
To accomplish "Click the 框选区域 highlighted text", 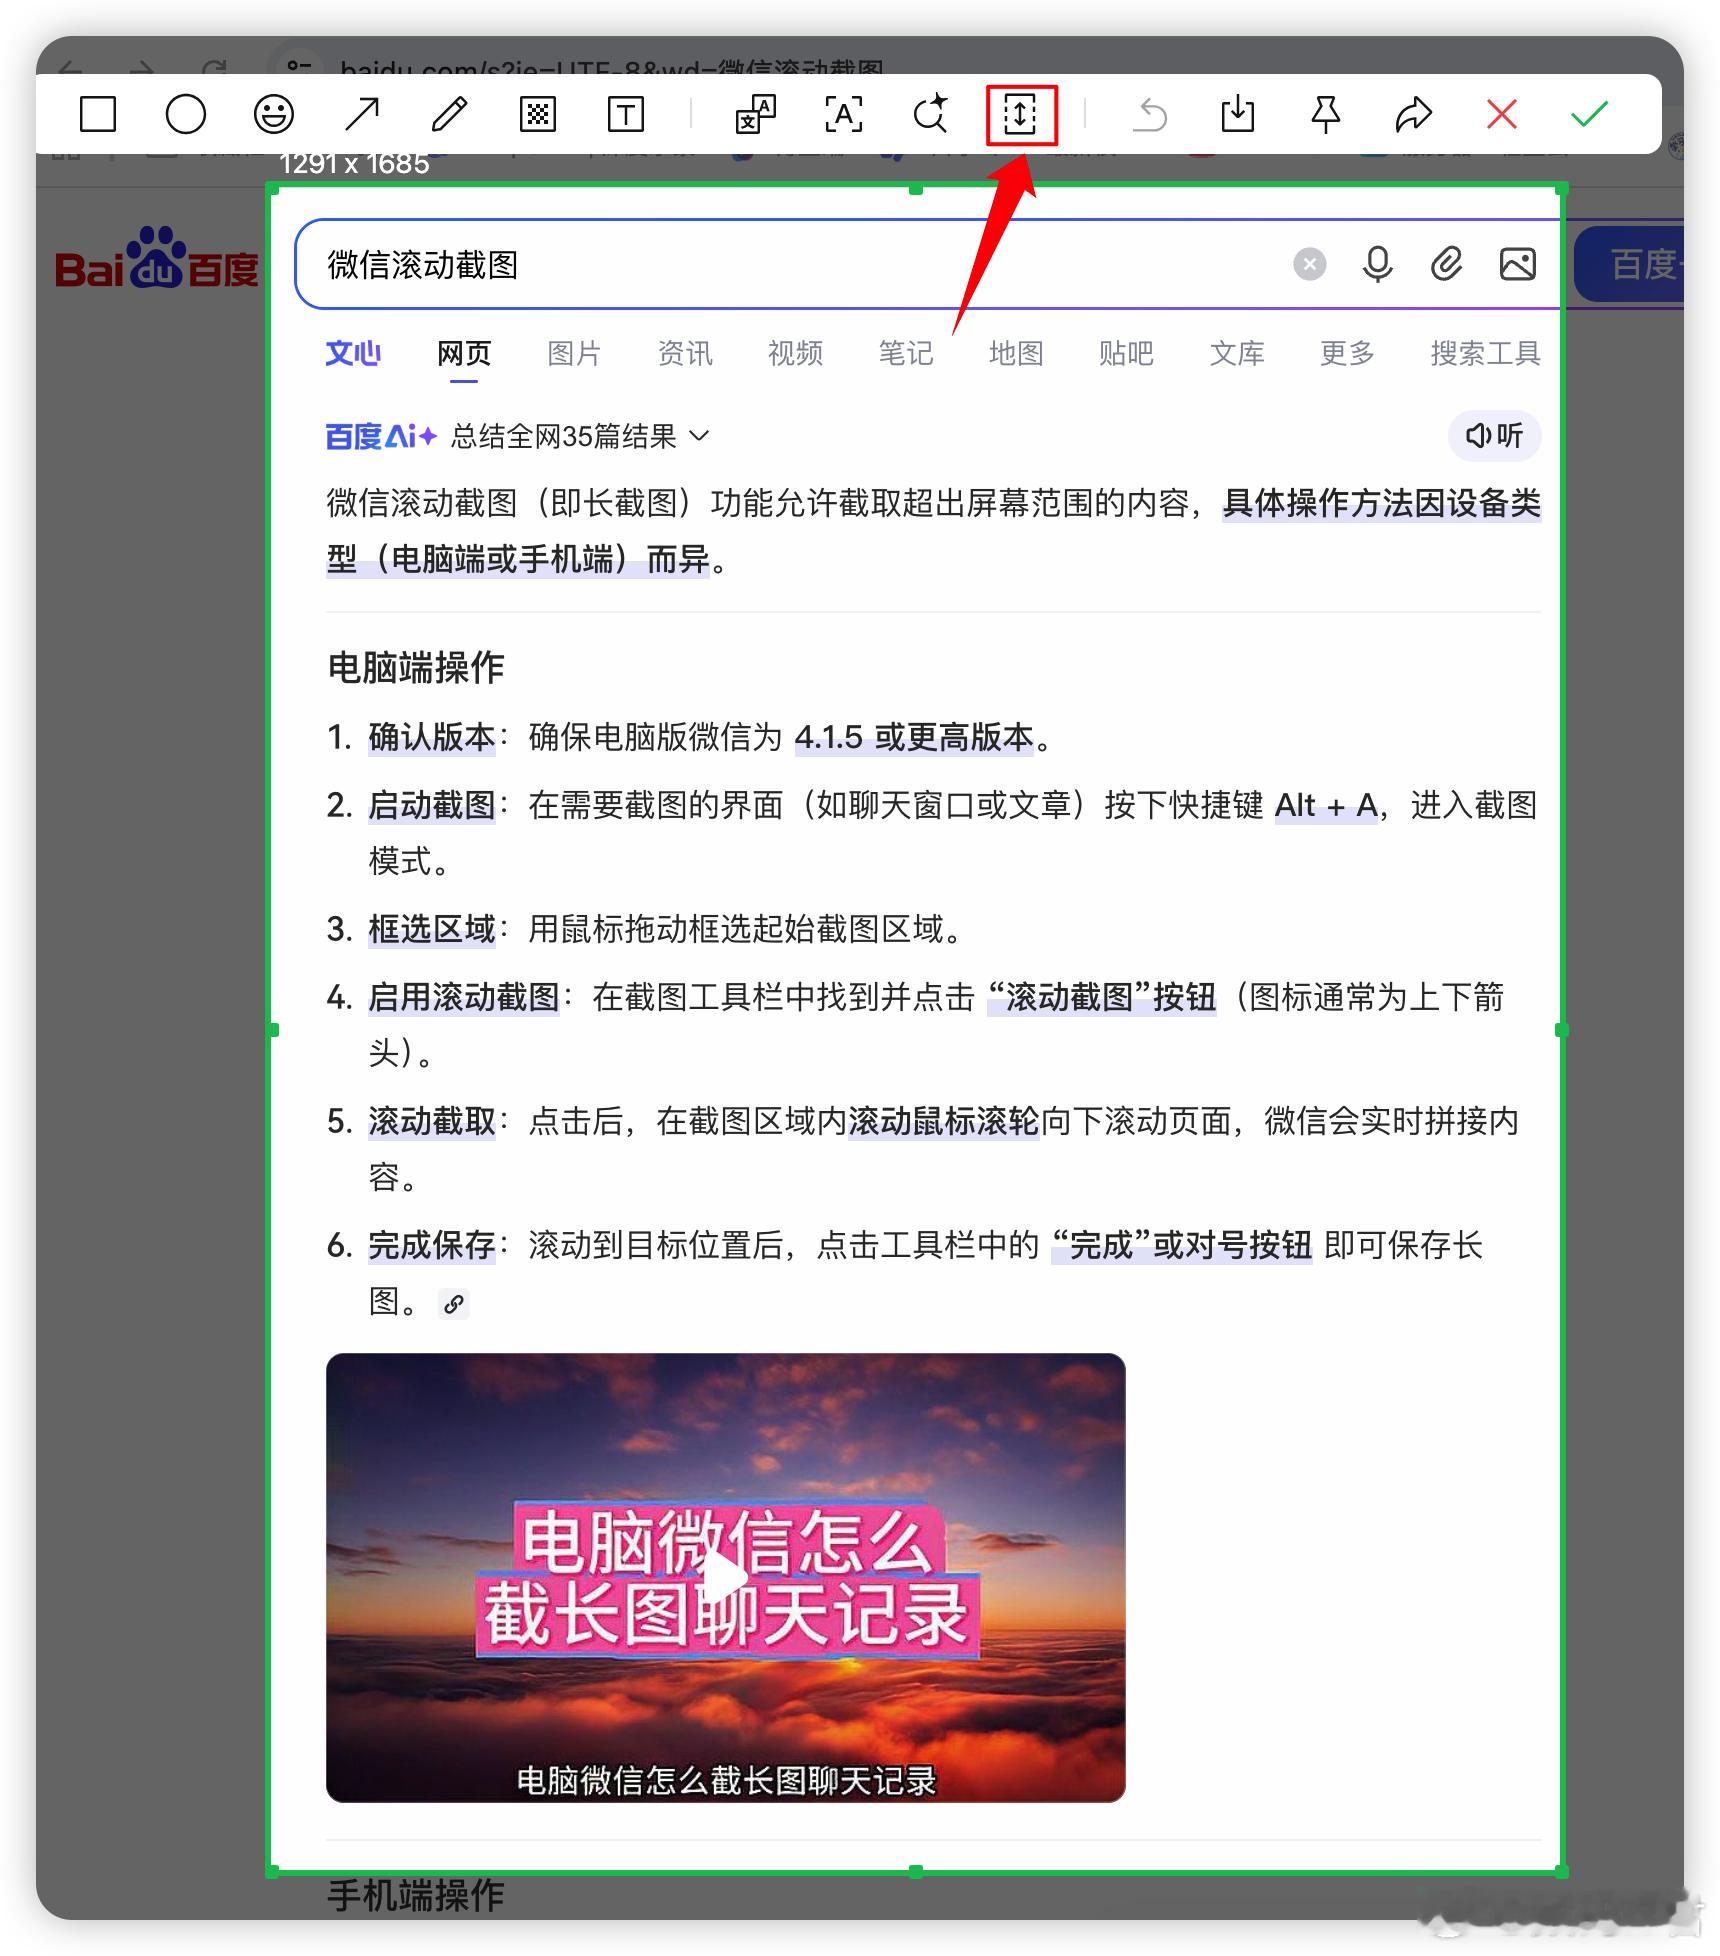I will pyautogui.click(x=432, y=929).
